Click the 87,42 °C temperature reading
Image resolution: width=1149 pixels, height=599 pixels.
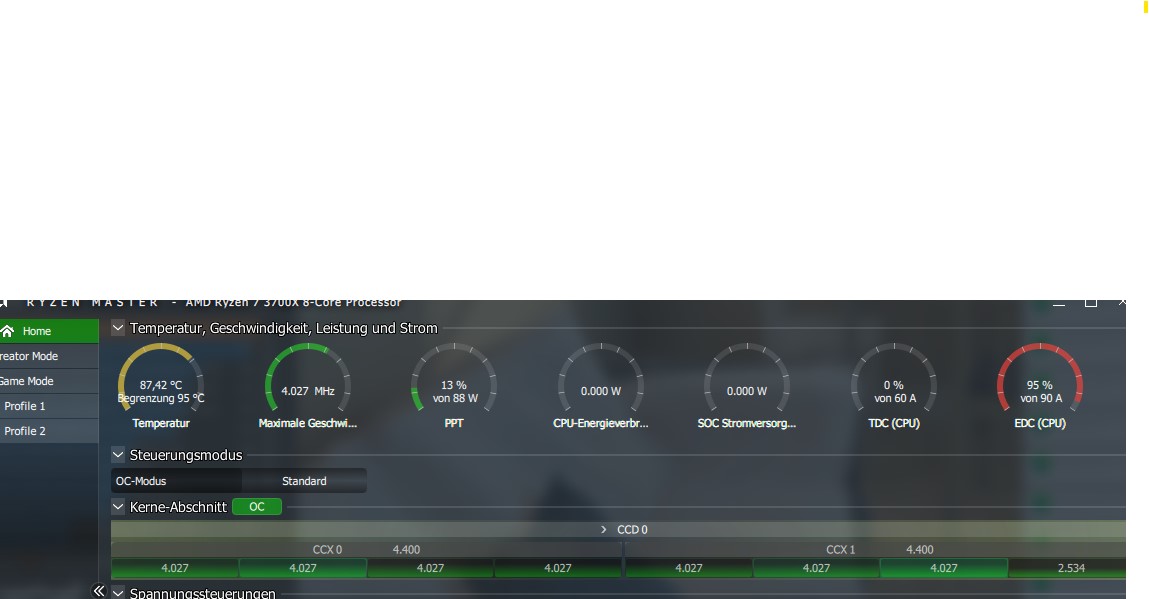(x=161, y=385)
